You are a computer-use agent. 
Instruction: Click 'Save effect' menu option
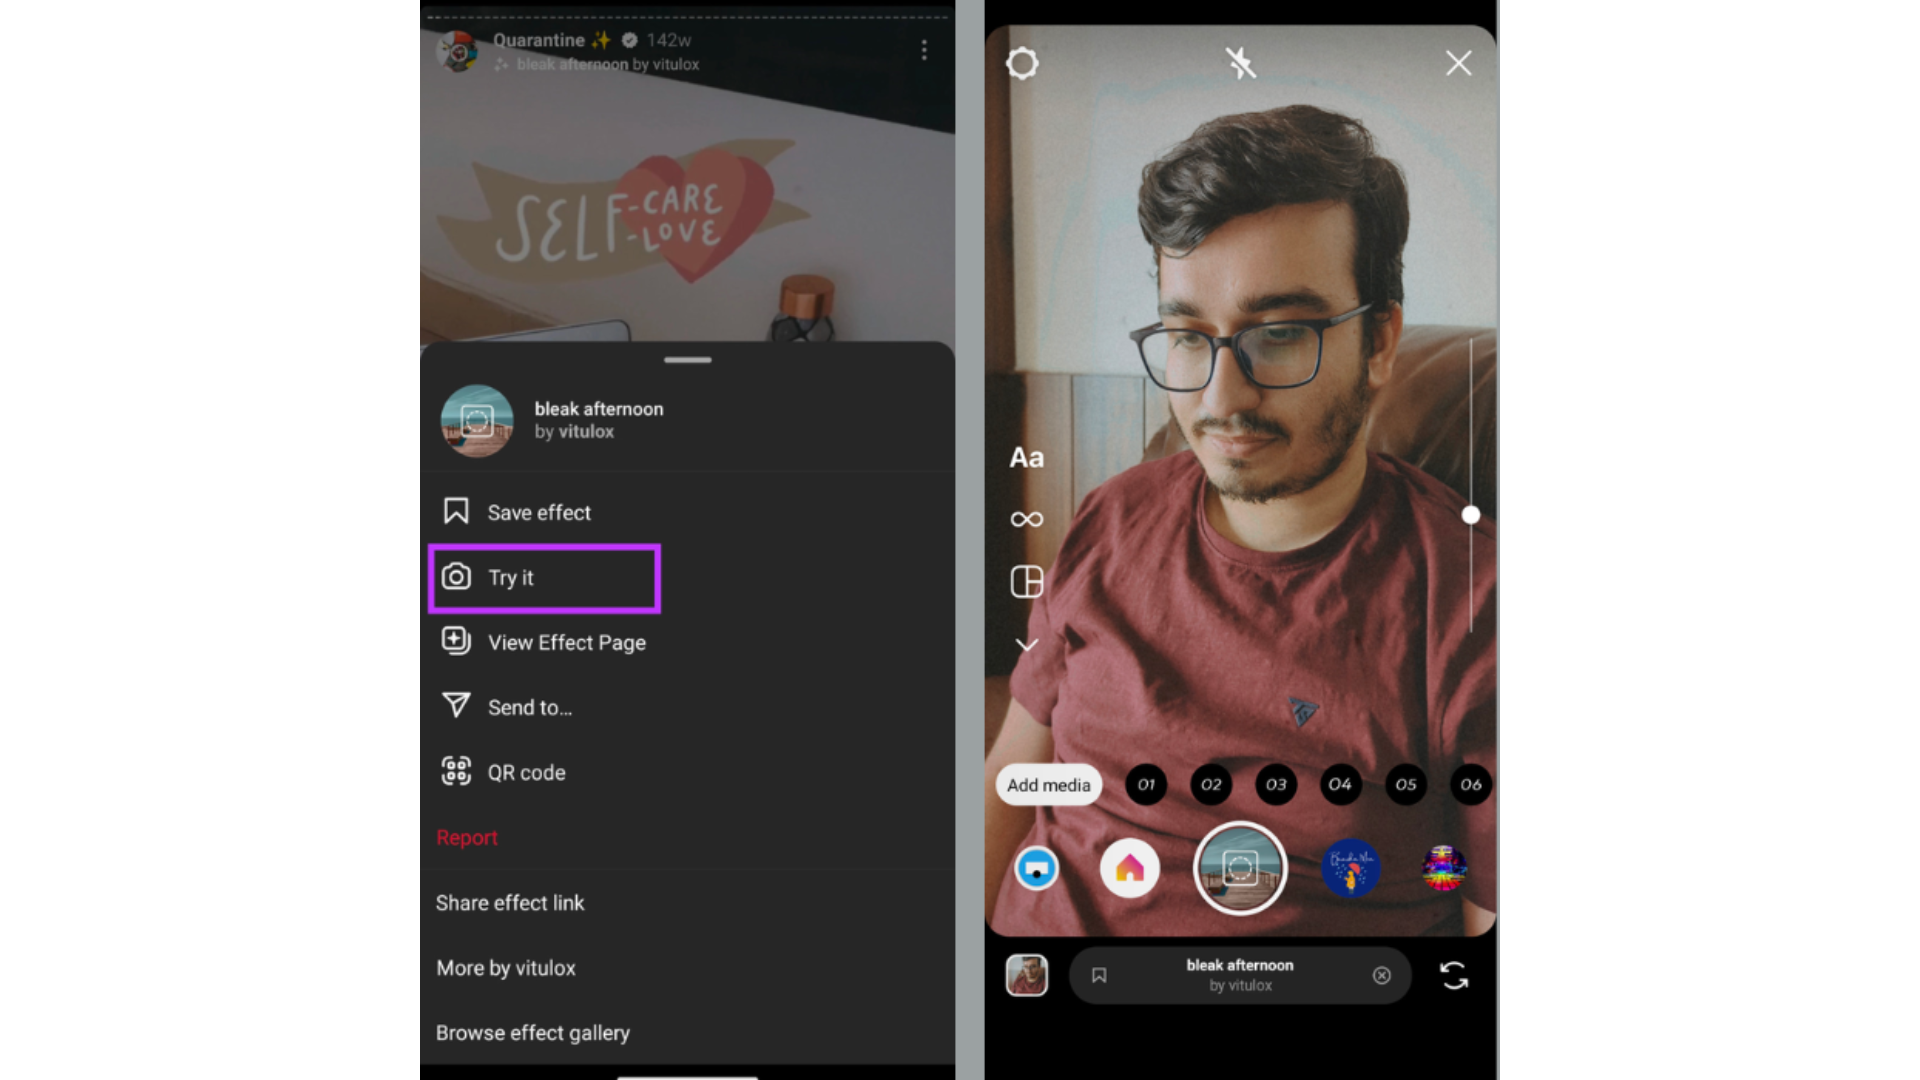point(538,512)
